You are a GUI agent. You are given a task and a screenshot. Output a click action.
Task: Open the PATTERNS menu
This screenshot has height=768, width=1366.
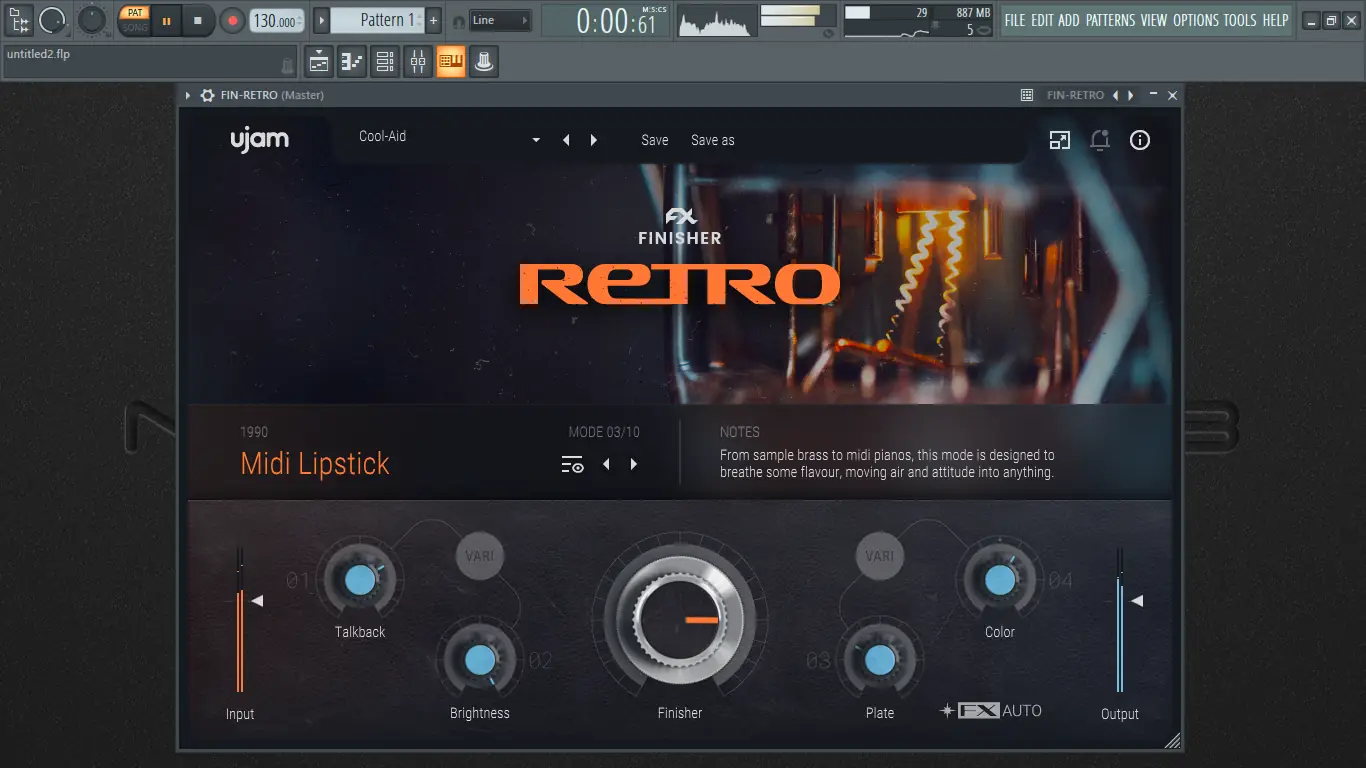point(1110,20)
